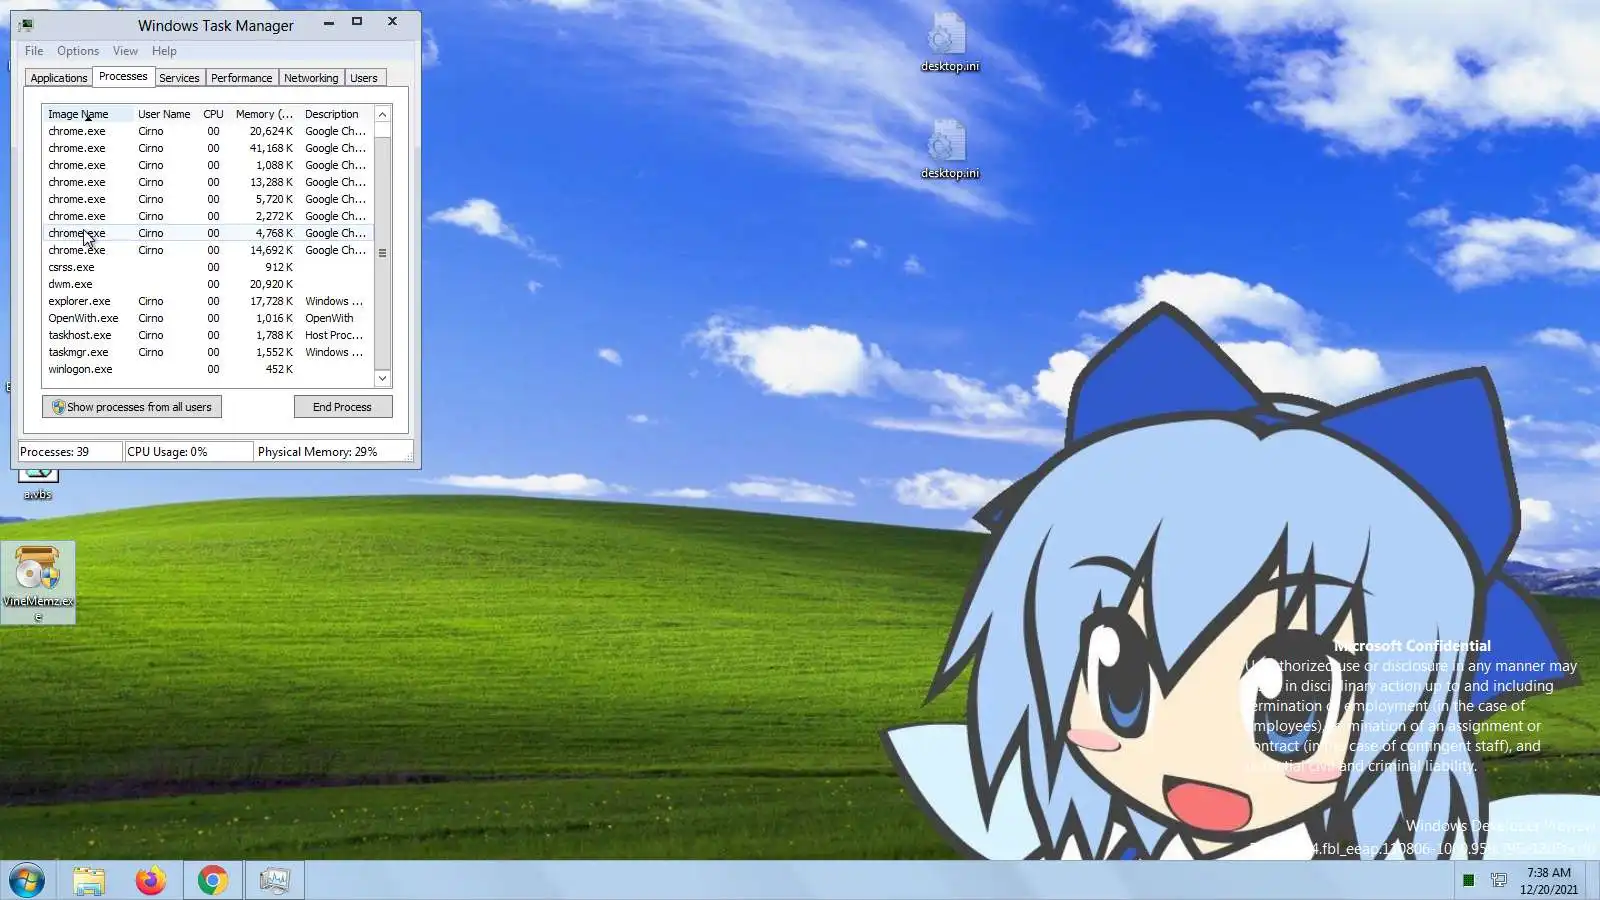Select the taskmgr.exe process

pyautogui.click(x=208, y=352)
